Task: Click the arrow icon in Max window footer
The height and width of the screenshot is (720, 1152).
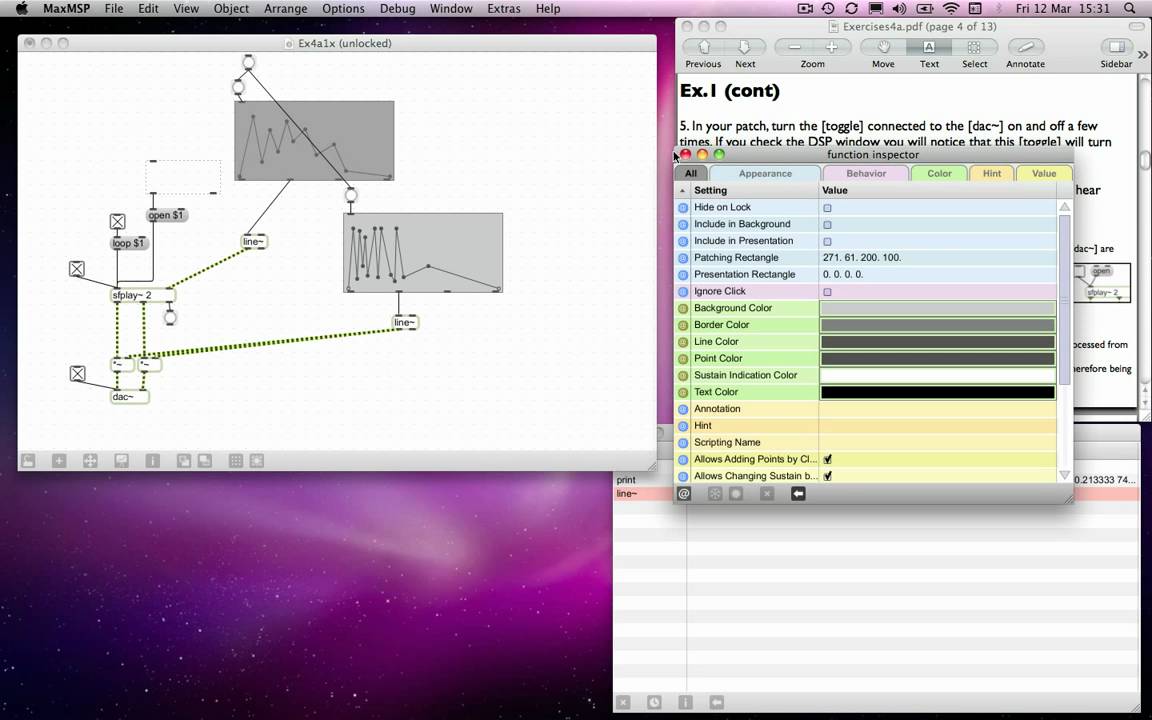Action: tap(716, 702)
